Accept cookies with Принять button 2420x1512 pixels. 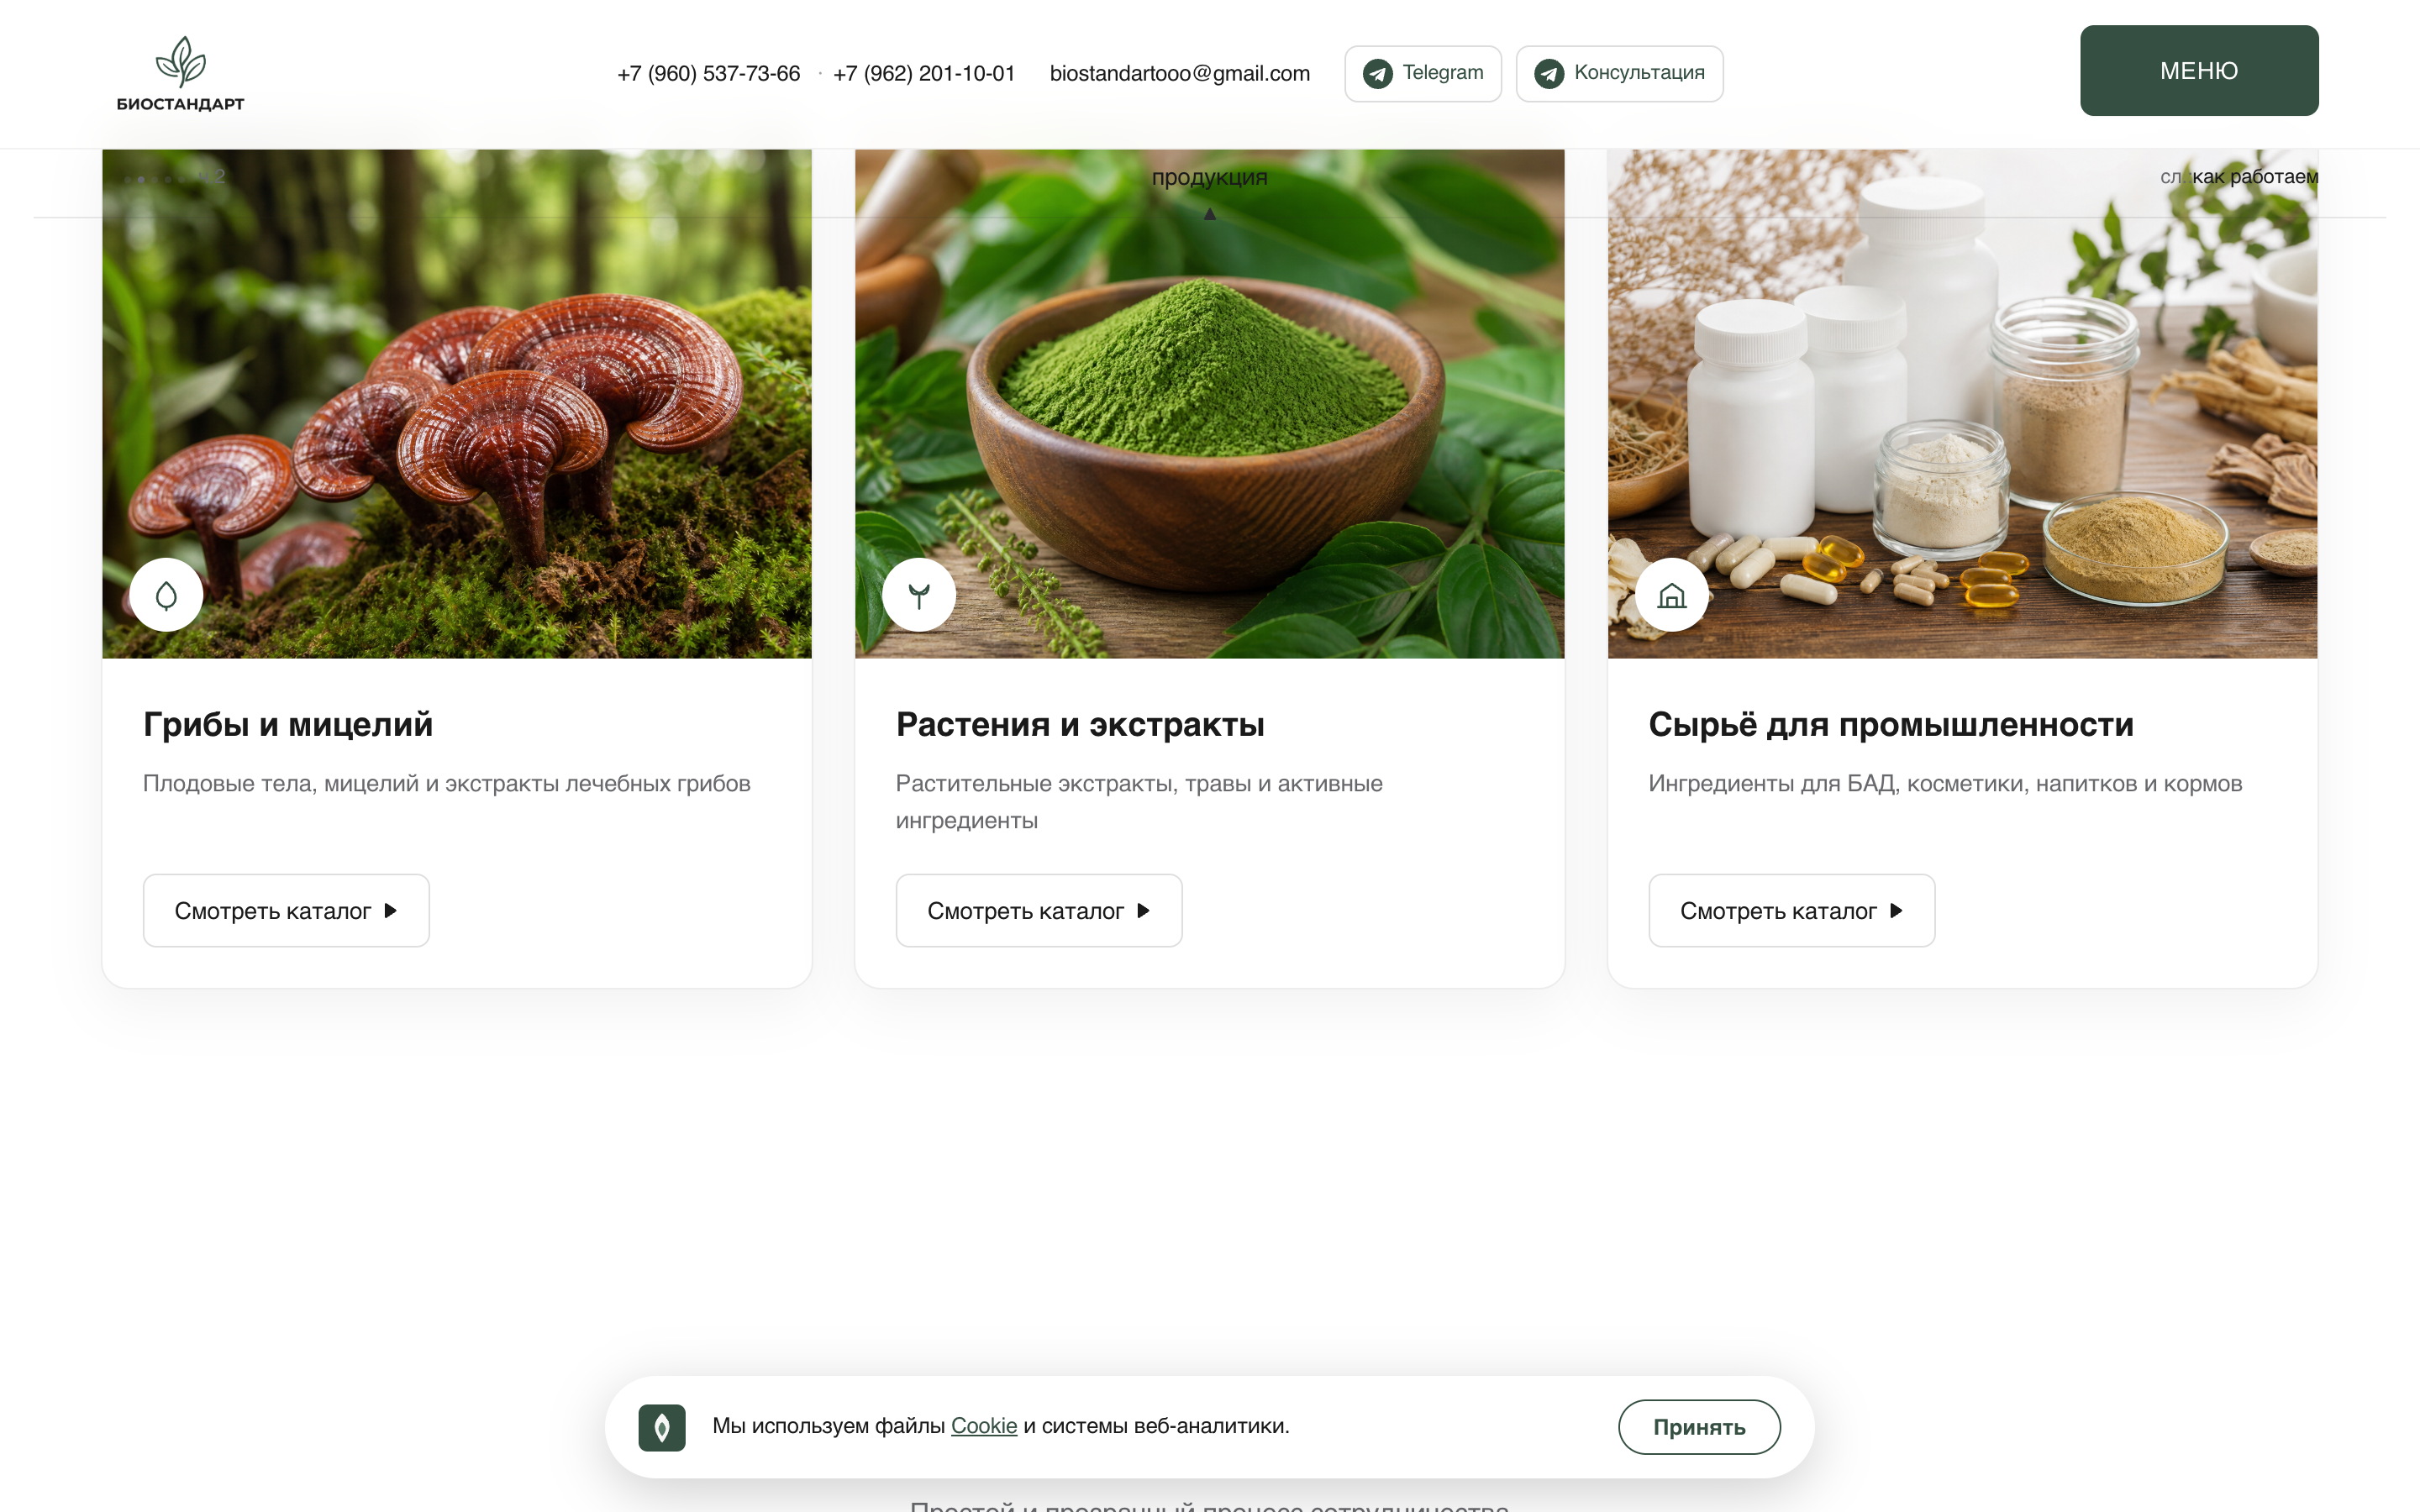(x=1698, y=1427)
